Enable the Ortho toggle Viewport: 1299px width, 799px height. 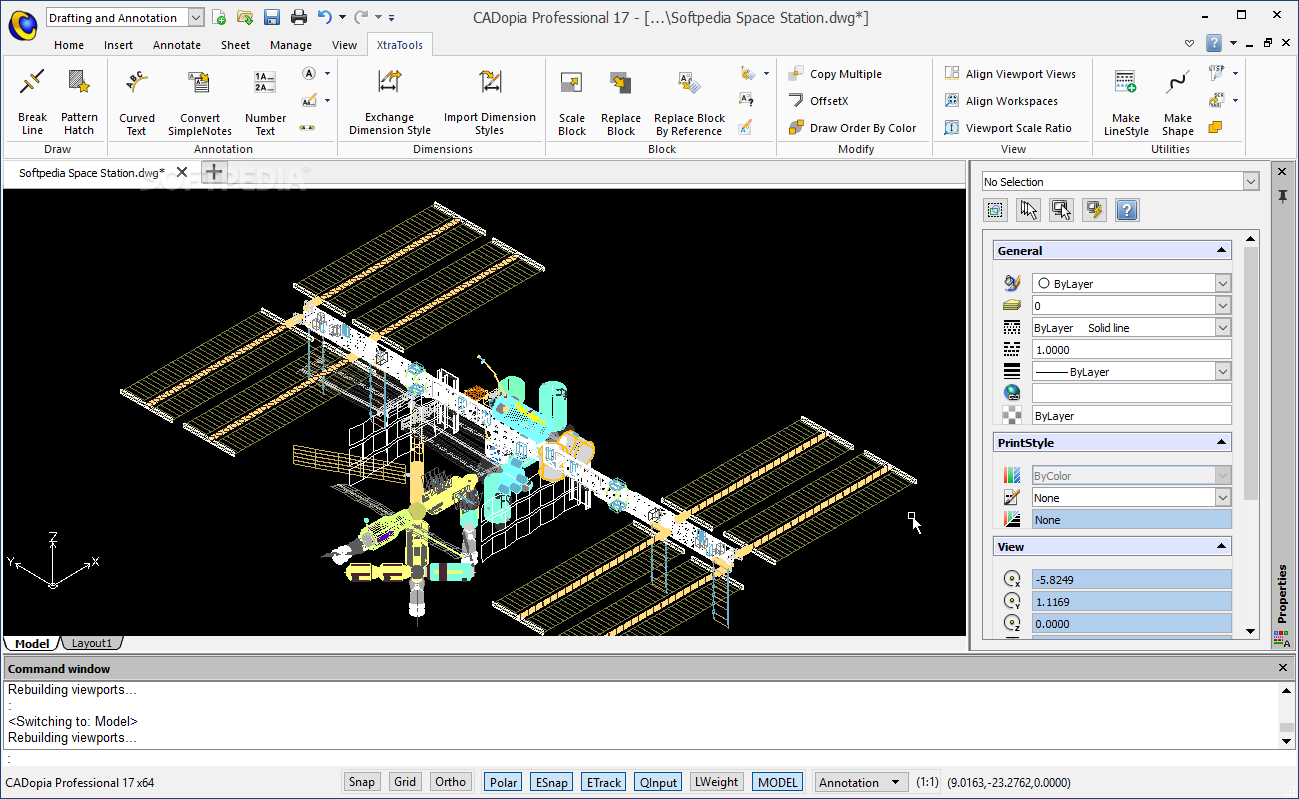[x=451, y=782]
